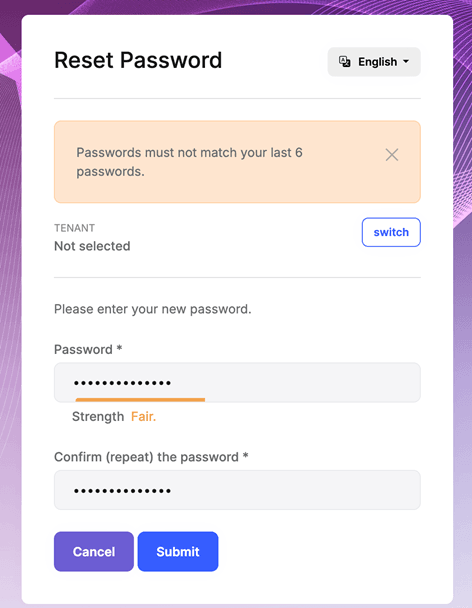Dismiss the last 6 passwords warning
Screen dimensions: 472x608
(392, 155)
